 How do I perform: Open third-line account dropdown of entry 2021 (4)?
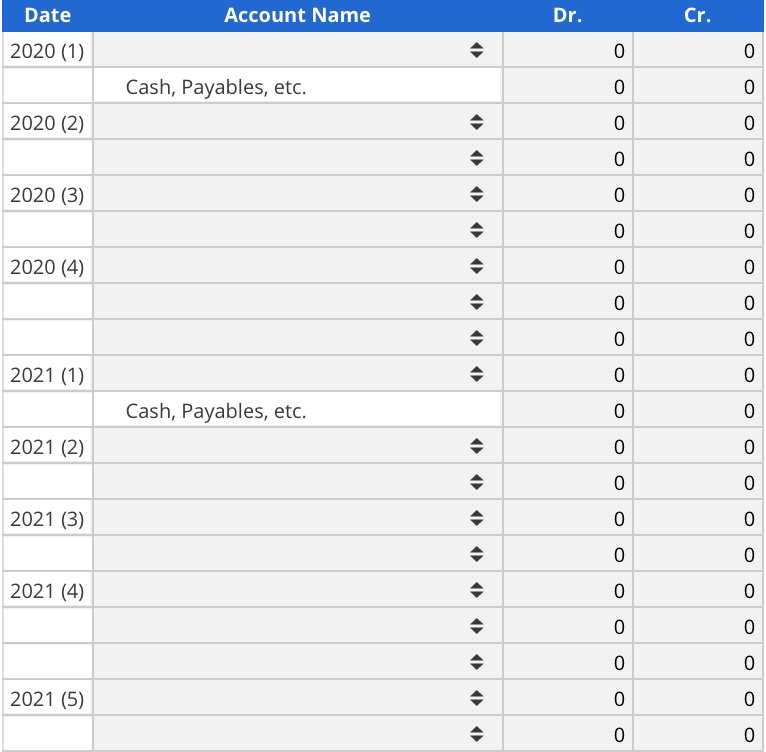pos(298,662)
